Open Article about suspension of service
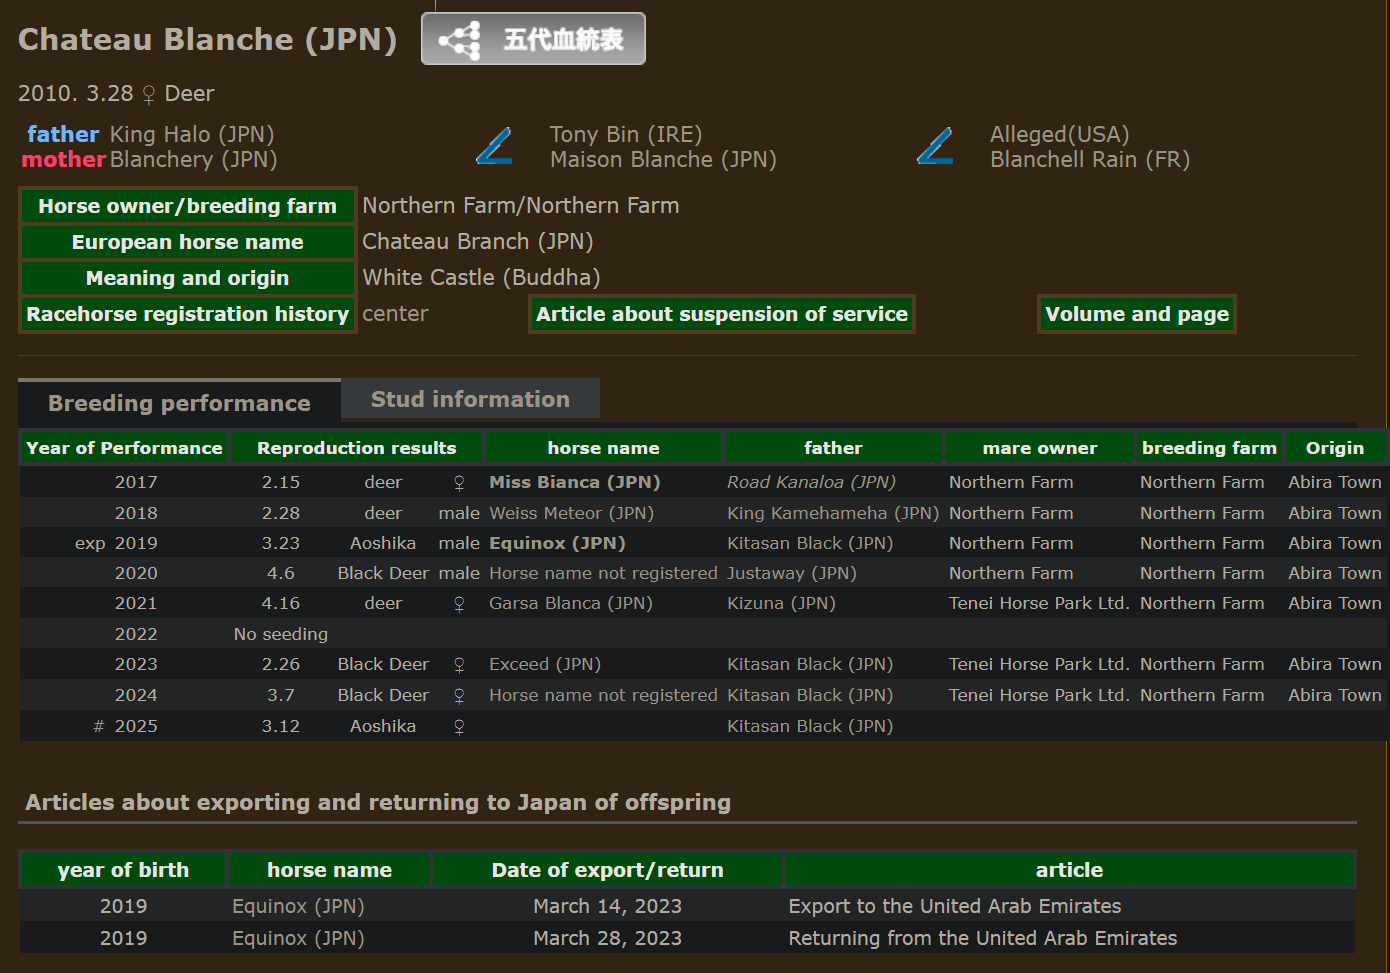The image size is (1390, 973). click(x=722, y=314)
